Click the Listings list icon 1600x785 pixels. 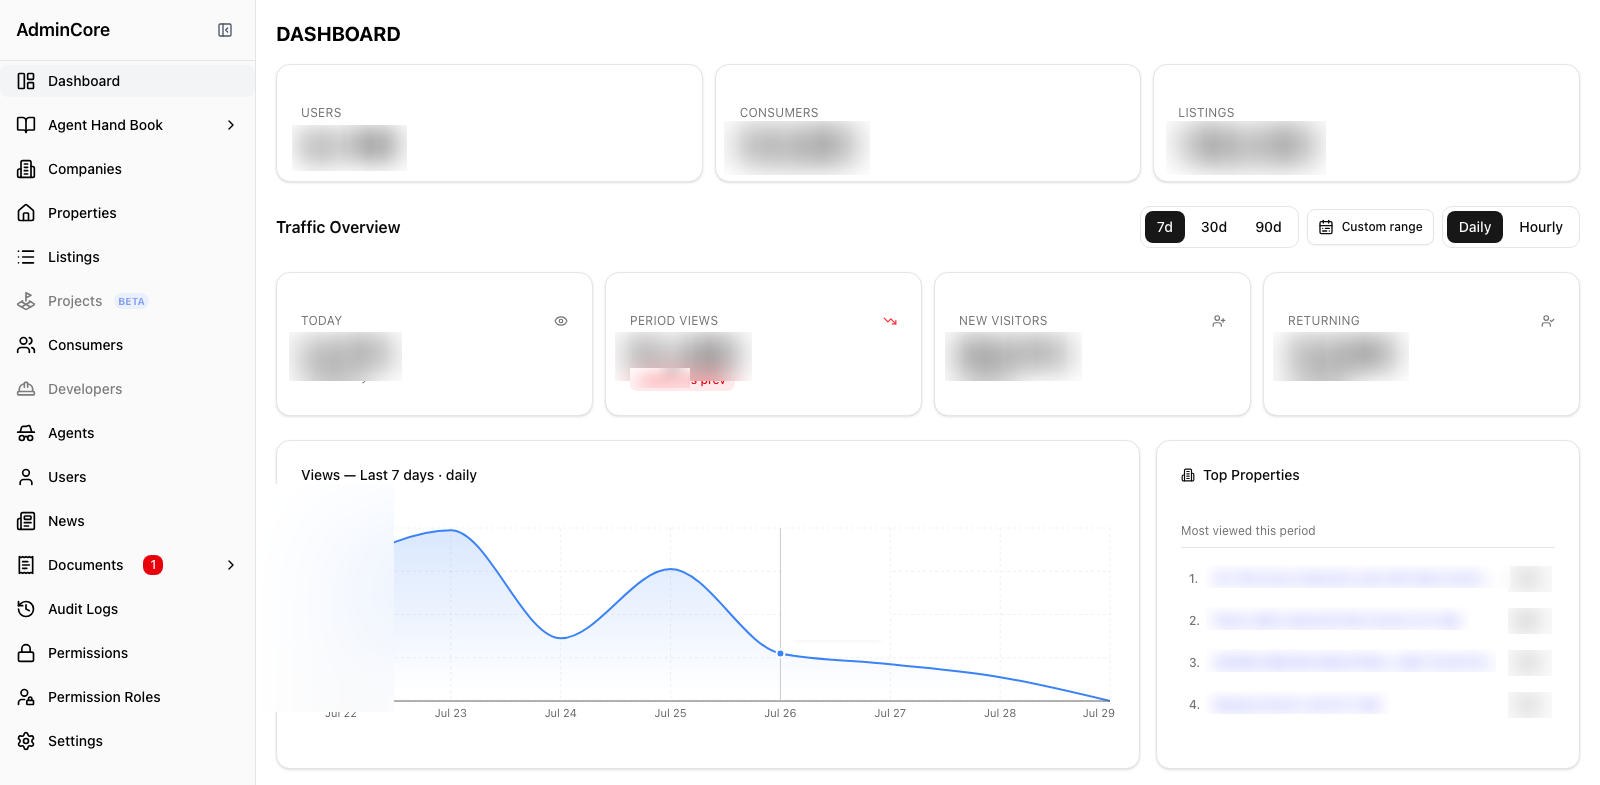26,257
